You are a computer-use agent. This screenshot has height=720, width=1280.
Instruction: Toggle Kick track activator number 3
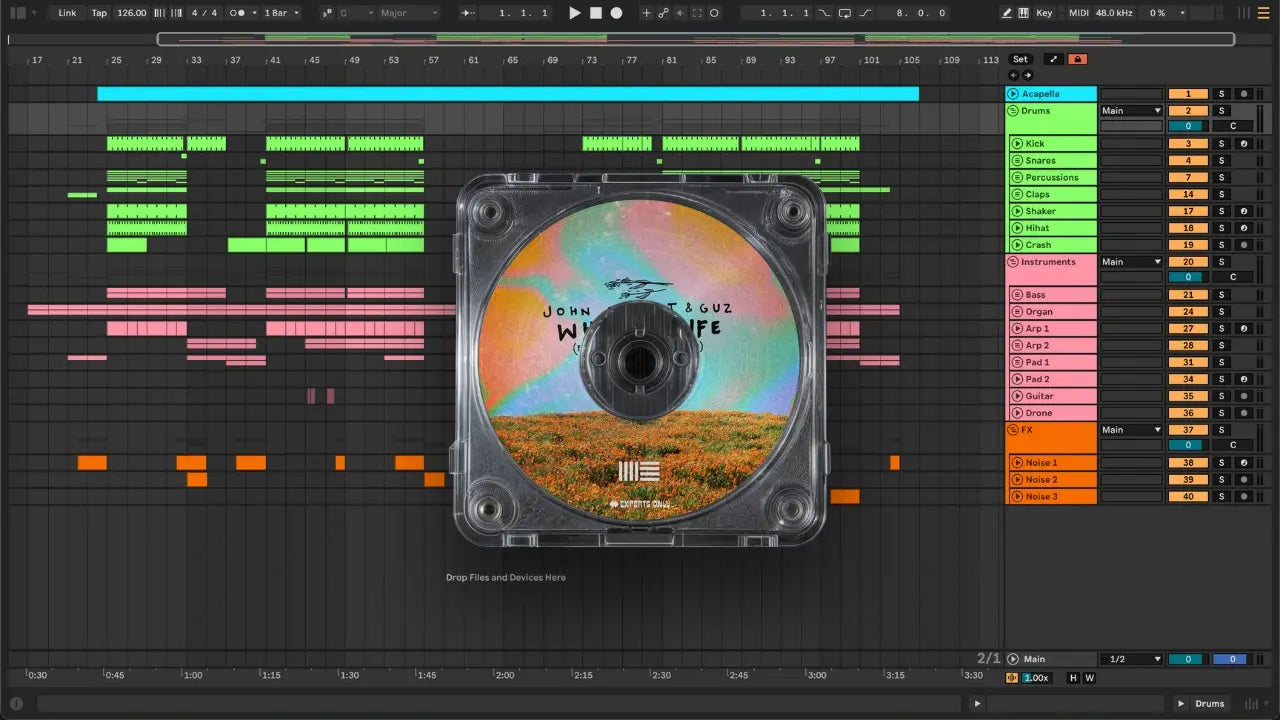pyautogui.click(x=1188, y=144)
